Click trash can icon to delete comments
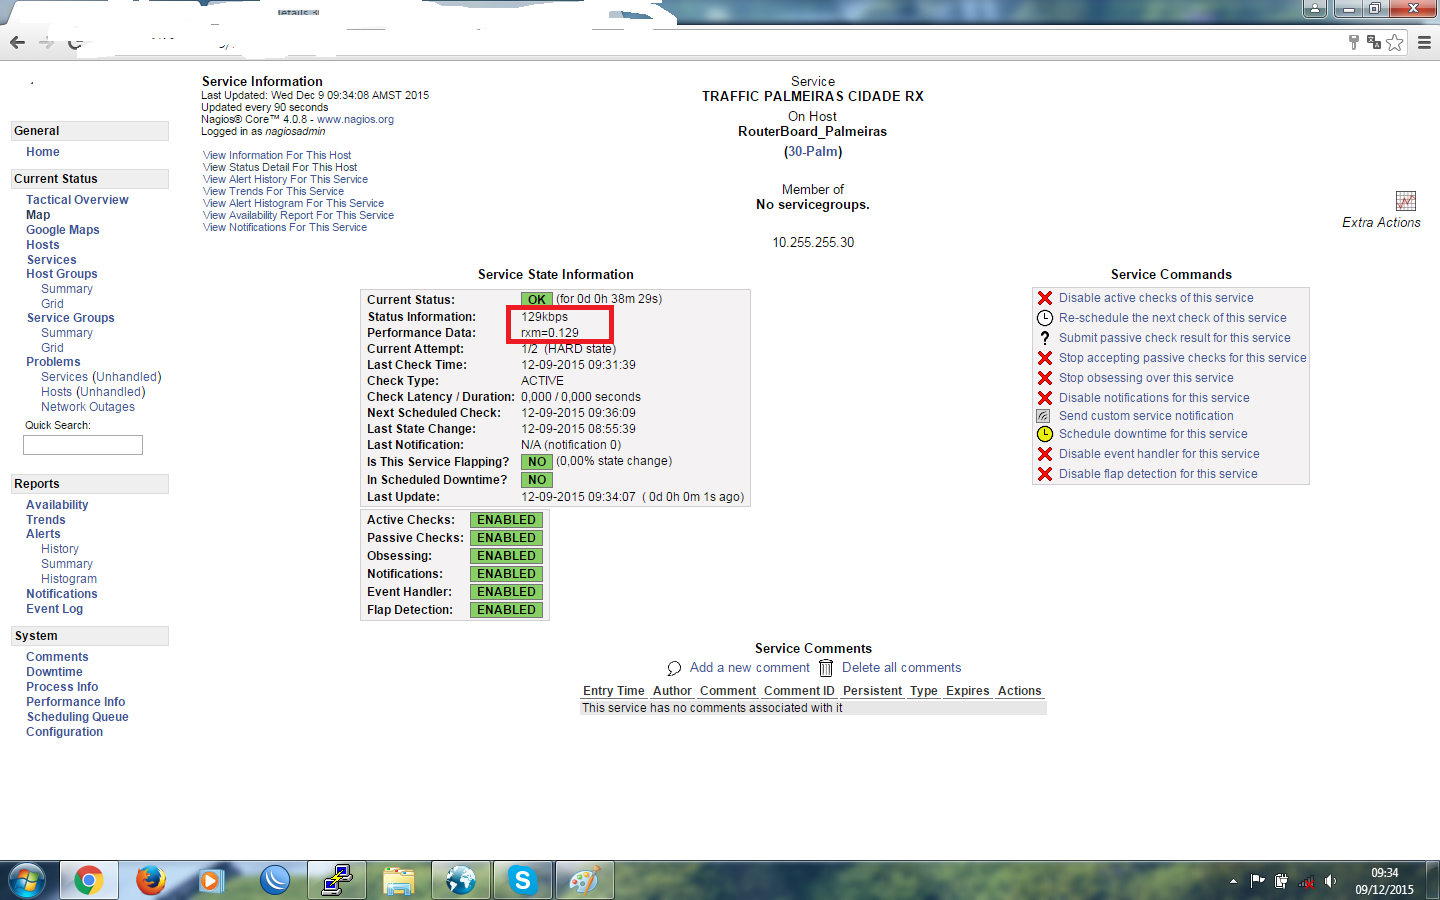1440x900 pixels. tap(826, 668)
